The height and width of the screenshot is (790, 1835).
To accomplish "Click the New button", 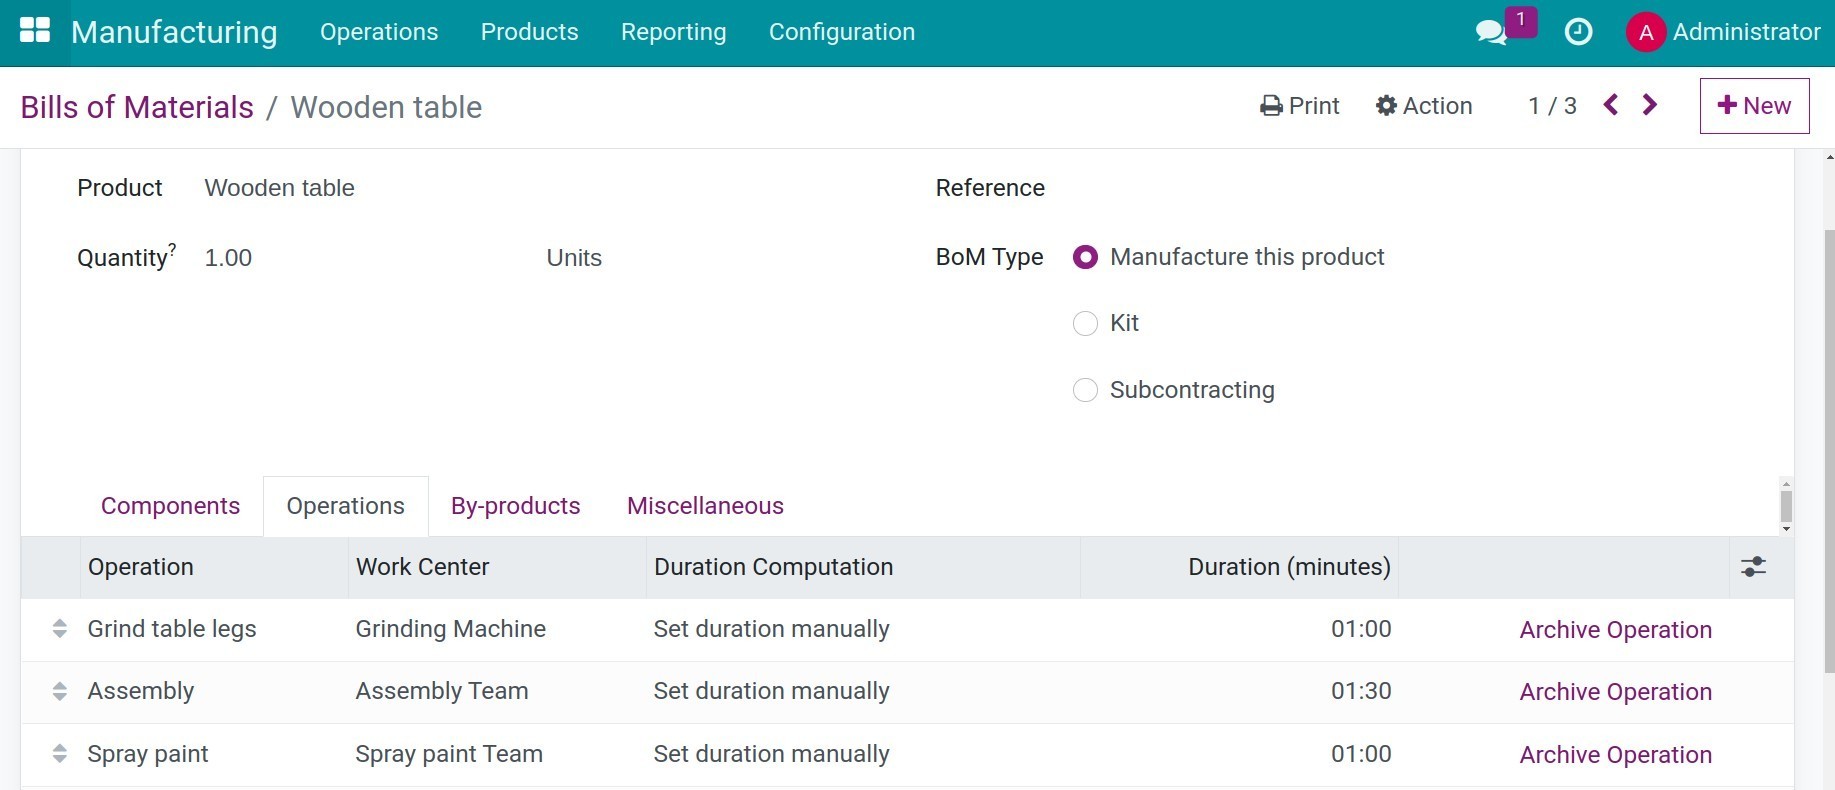I will [1754, 106].
